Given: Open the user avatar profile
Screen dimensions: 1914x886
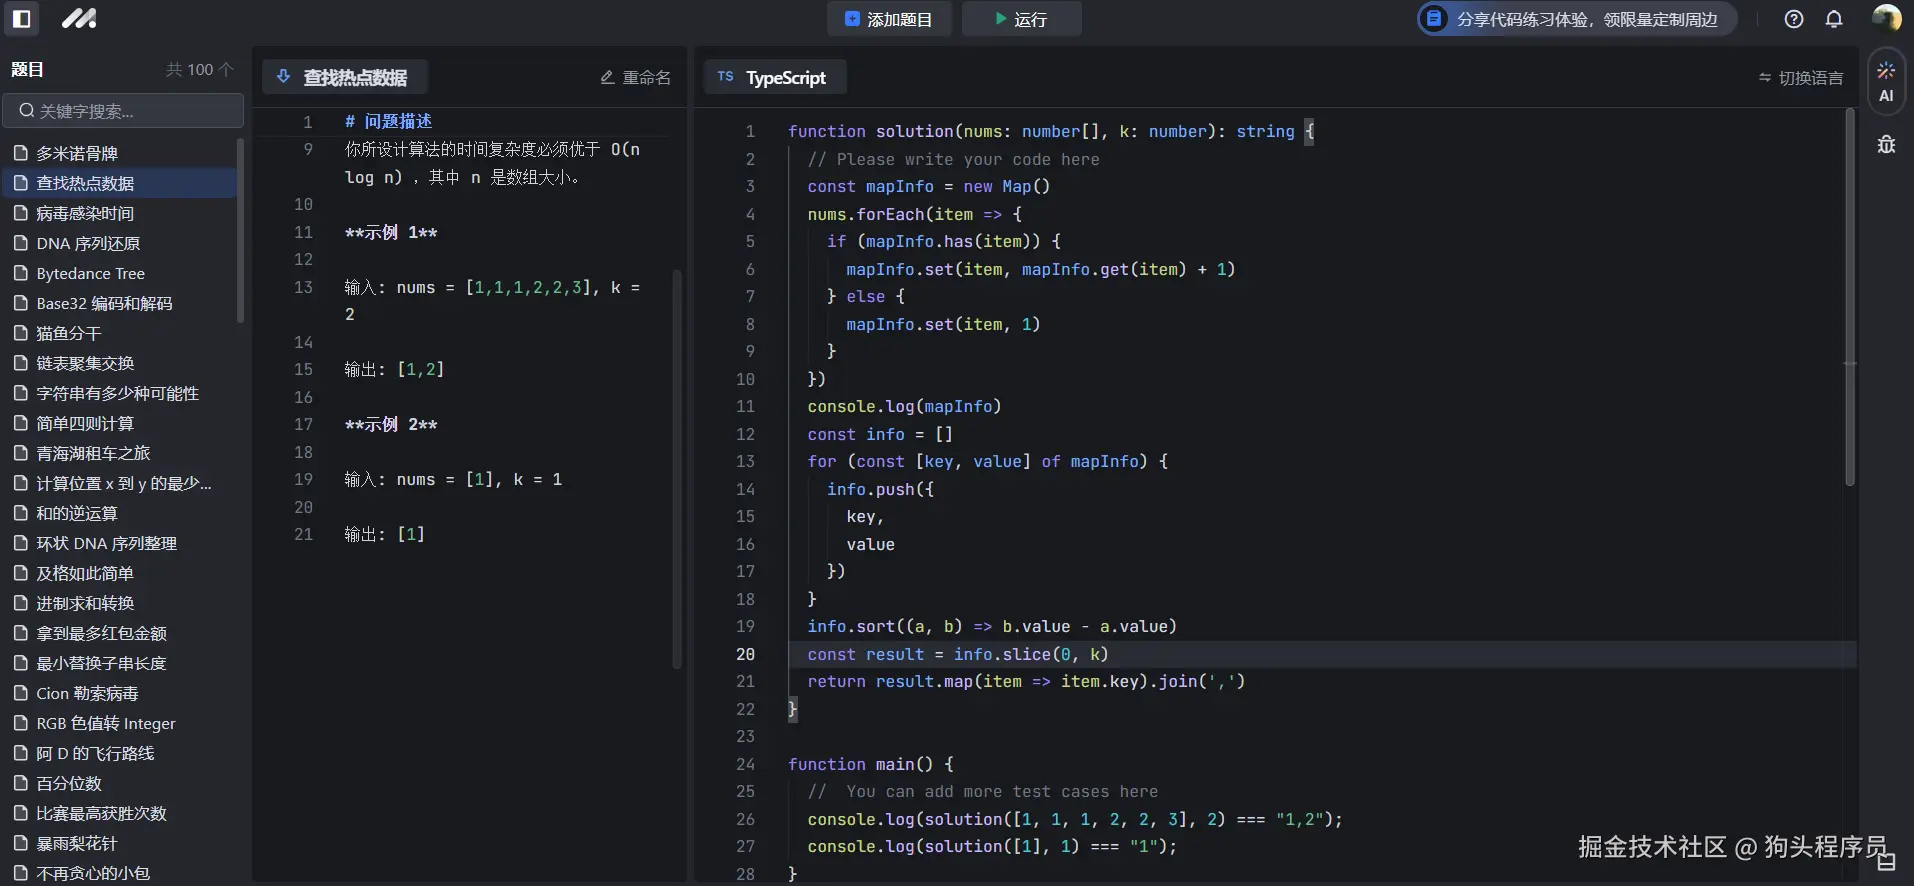Looking at the screenshot, I should (1886, 18).
